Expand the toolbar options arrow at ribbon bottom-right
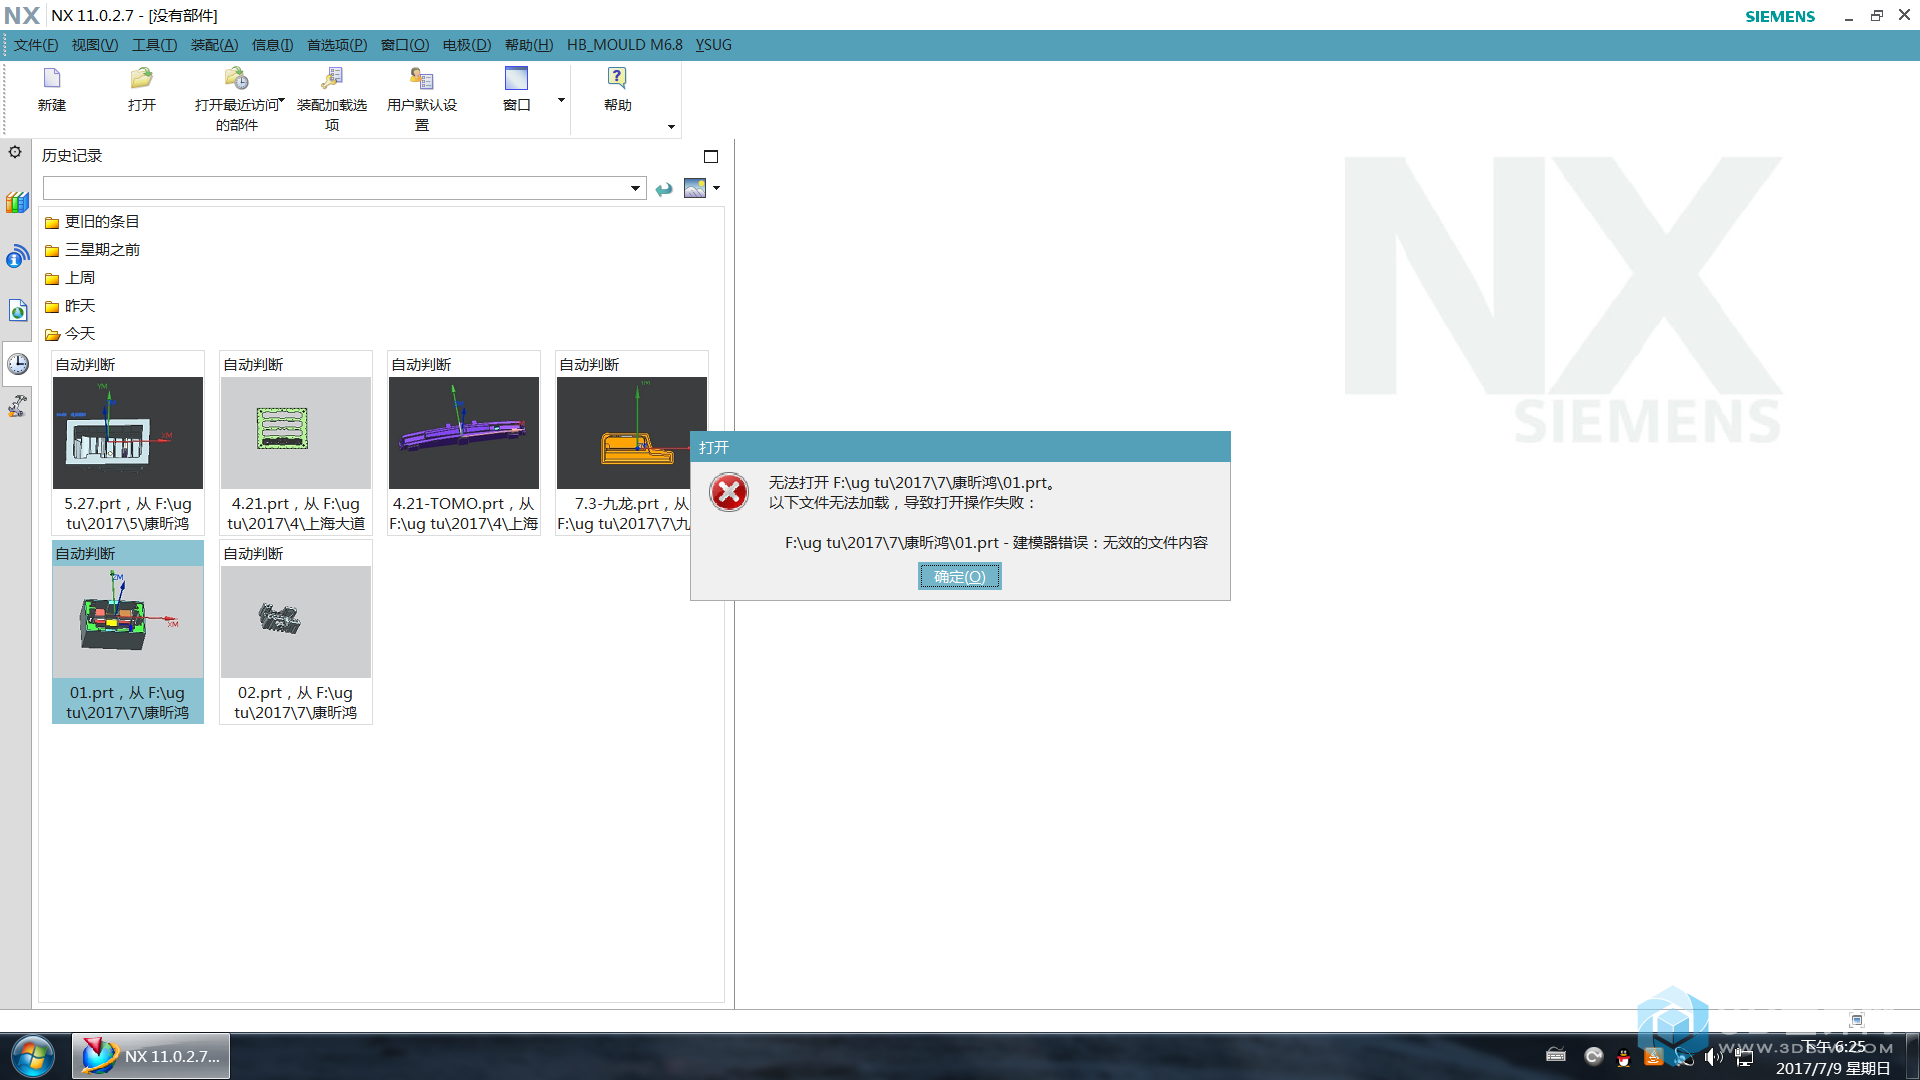Image resolution: width=1920 pixels, height=1080 pixels. 671,127
